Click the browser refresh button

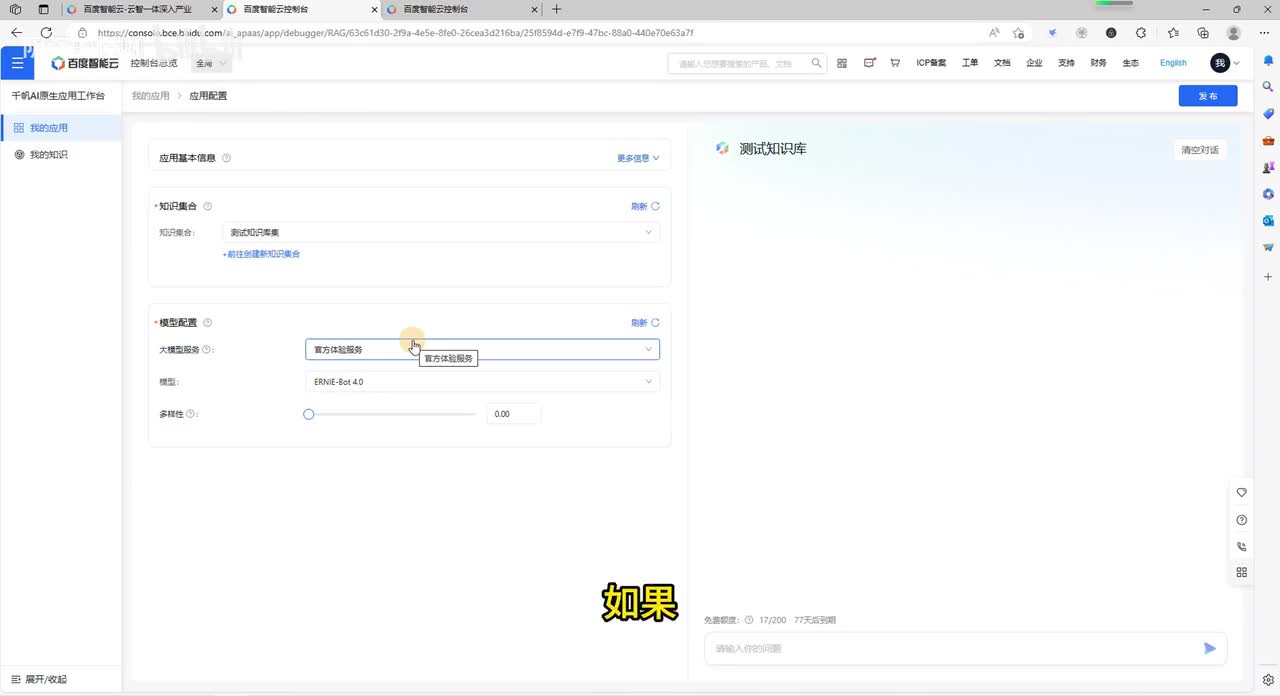46,32
